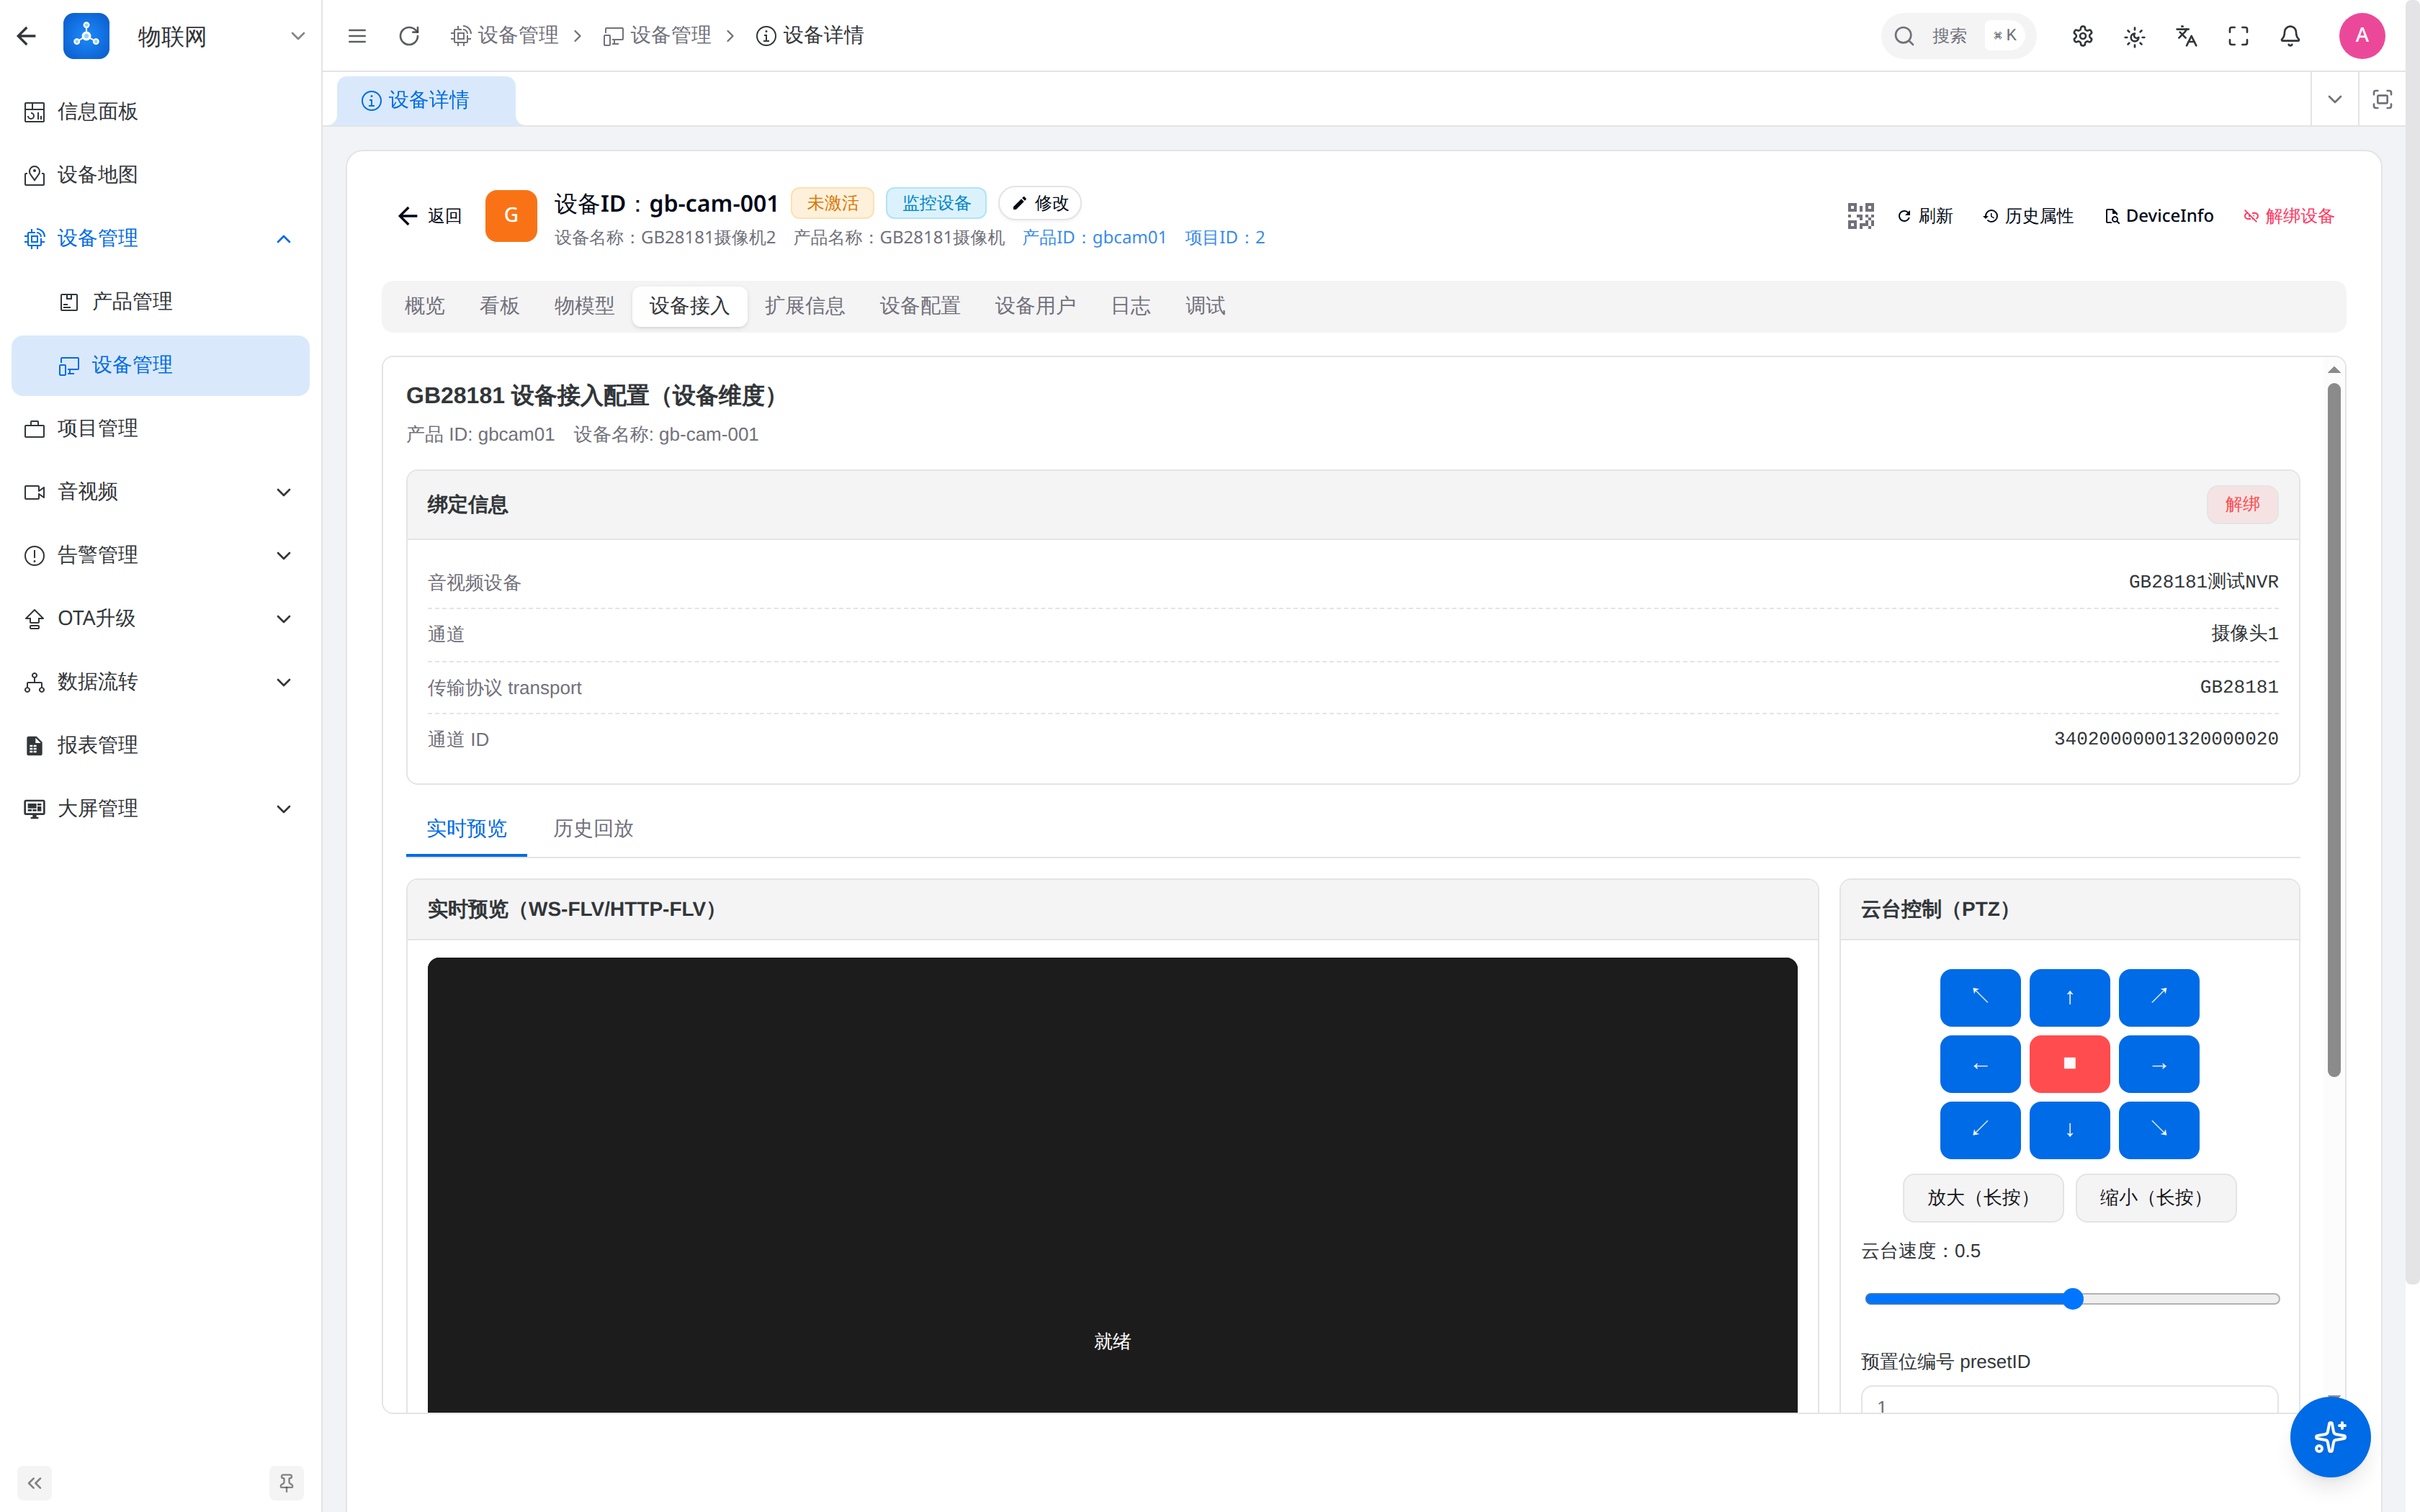Move PTZ camera down
This screenshot has height=1512, width=2420.
point(2070,1130)
